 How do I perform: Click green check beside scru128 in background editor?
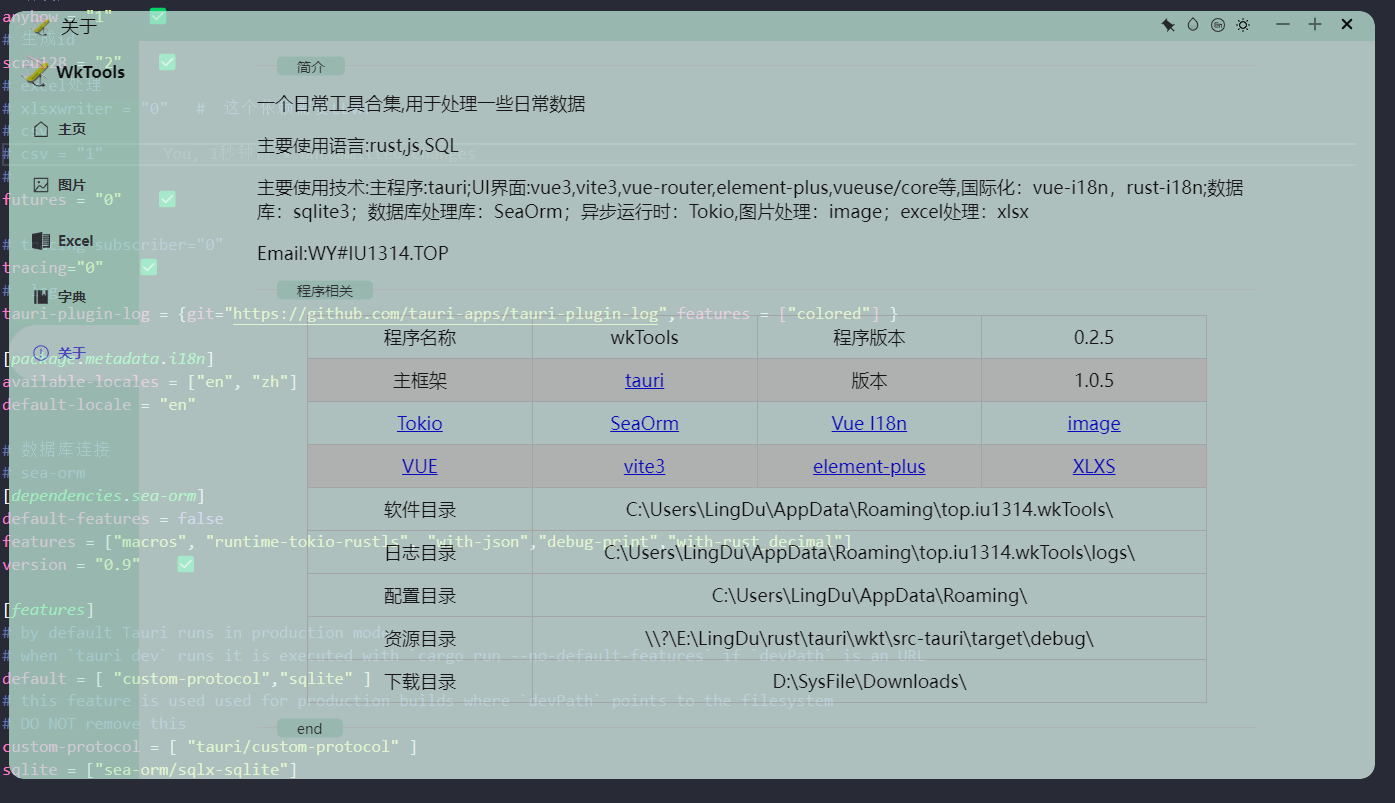pyautogui.click(x=167, y=62)
